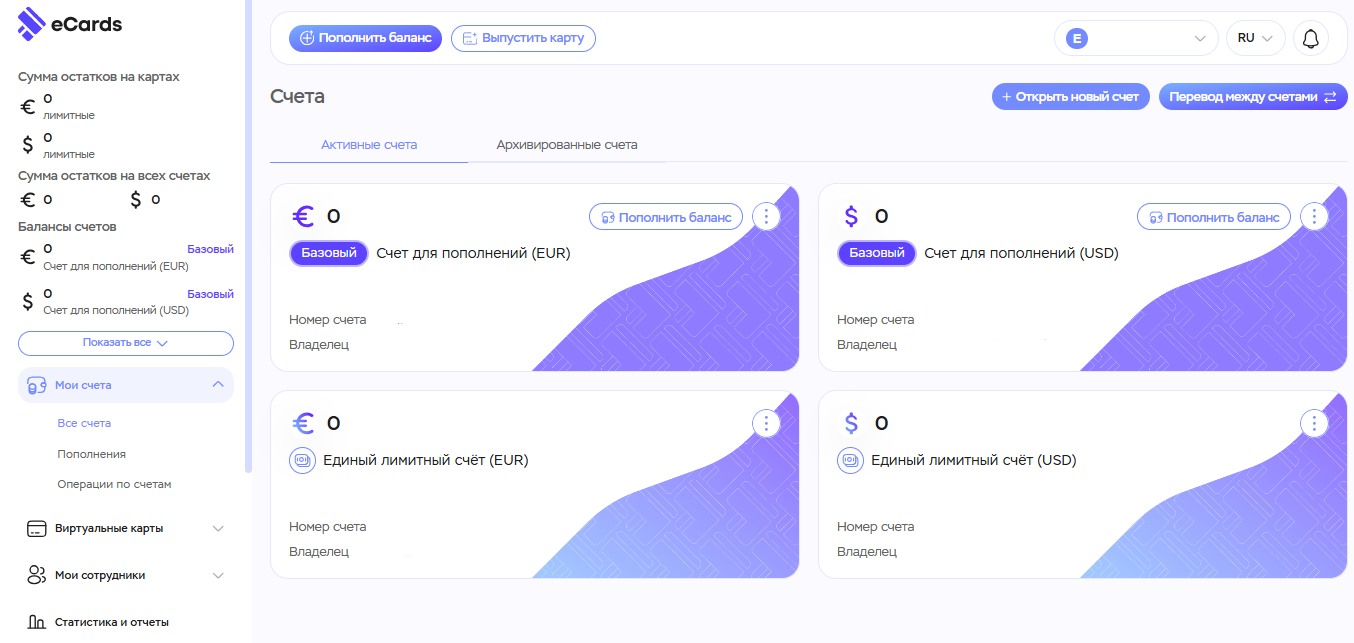Screen dimensions: 1354x643
Task: Click Выпустить карту button in header
Action: coord(523,38)
